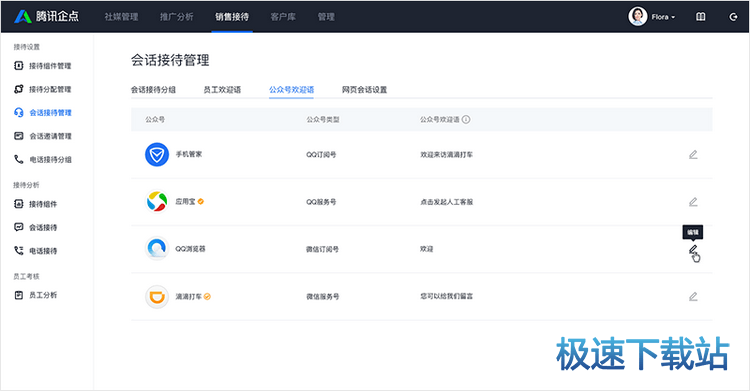Click the 点击发起人工客服 greeting text
The height and width of the screenshot is (391, 750).
click(x=446, y=202)
